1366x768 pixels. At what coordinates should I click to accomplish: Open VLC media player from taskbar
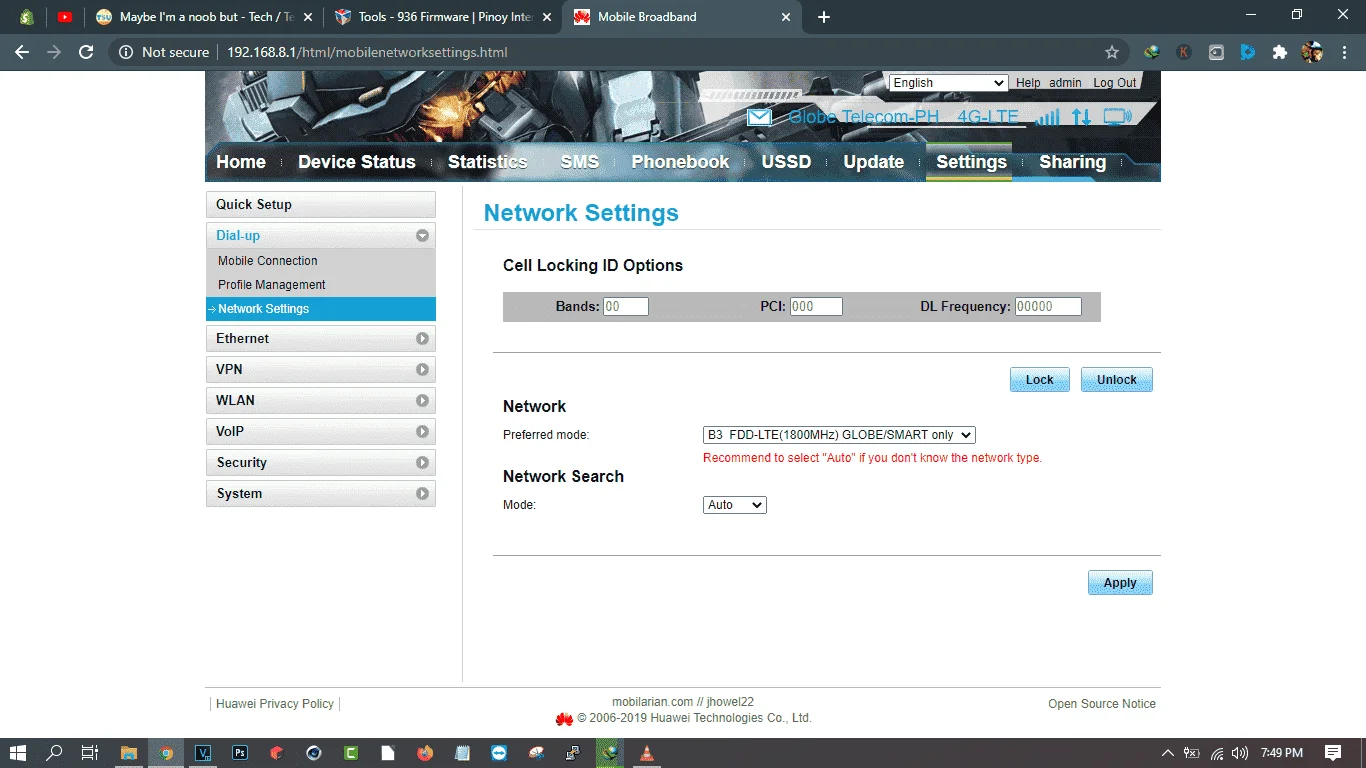pos(647,753)
